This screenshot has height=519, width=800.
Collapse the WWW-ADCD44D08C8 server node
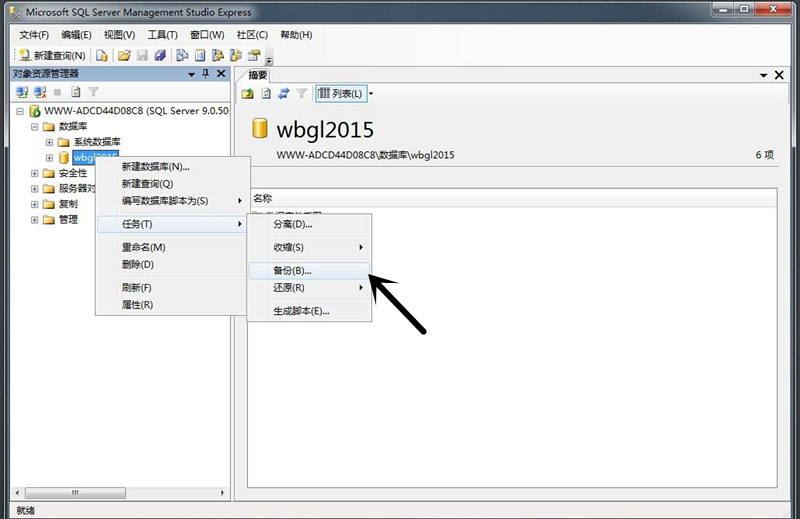[x=19, y=111]
